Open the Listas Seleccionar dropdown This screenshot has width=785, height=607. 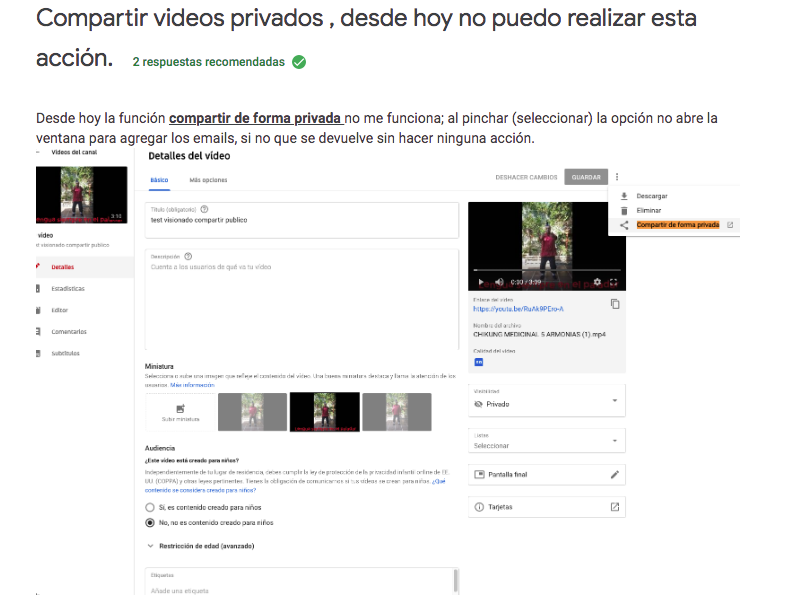click(547, 441)
